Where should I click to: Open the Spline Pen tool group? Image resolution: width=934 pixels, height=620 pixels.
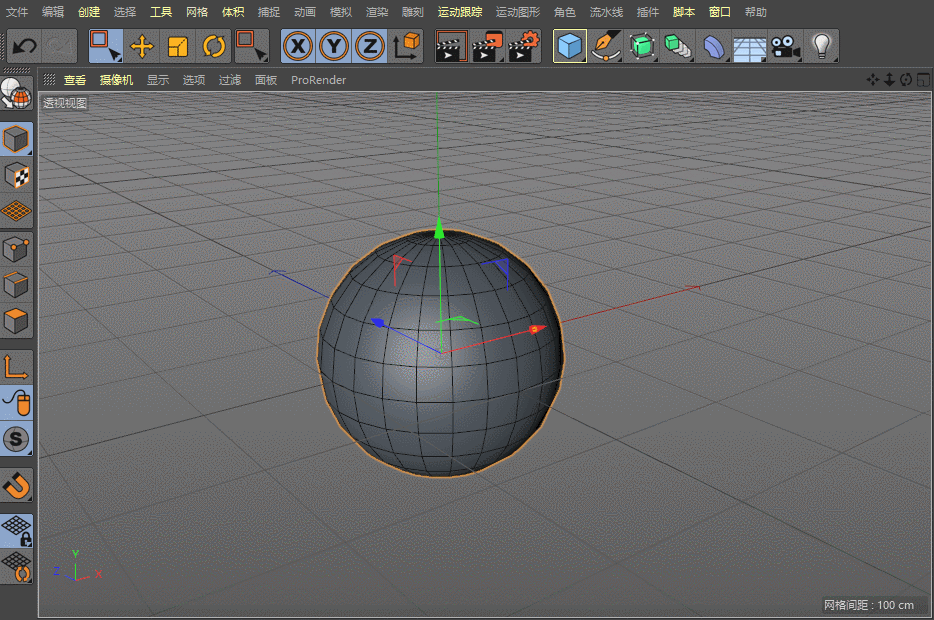(606, 46)
